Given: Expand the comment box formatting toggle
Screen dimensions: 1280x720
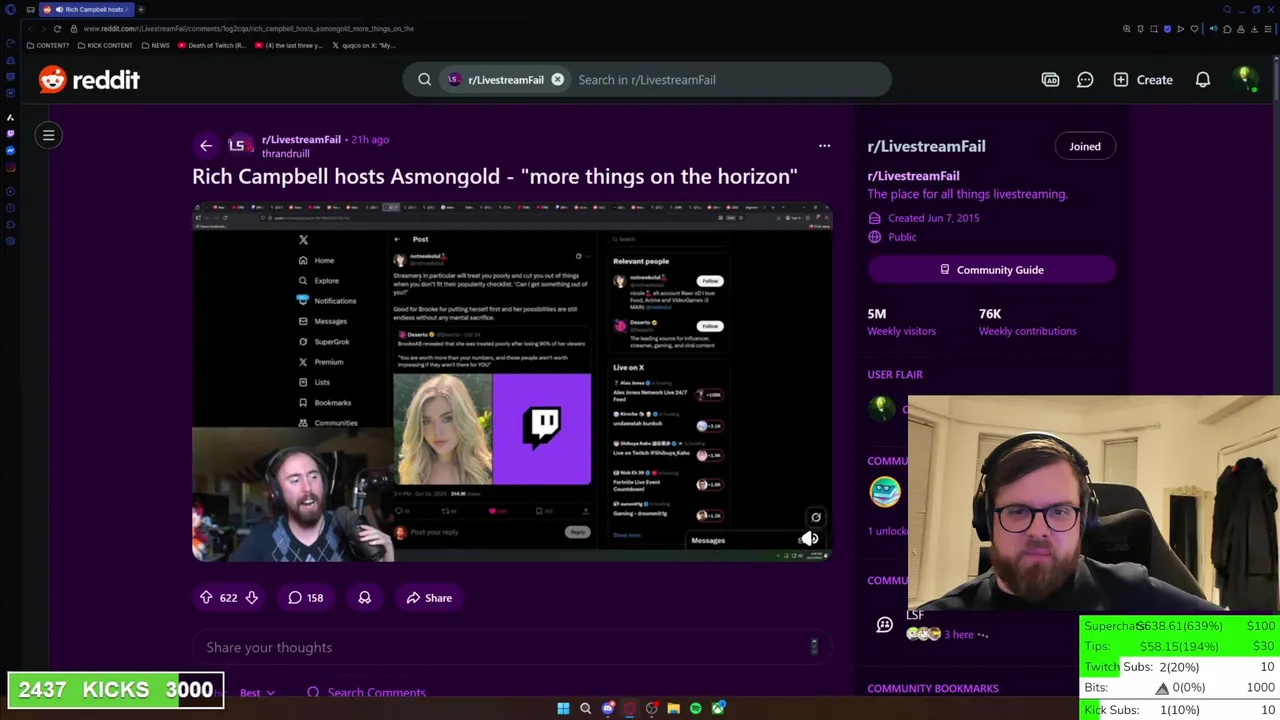Looking at the screenshot, I should pyautogui.click(x=814, y=648).
